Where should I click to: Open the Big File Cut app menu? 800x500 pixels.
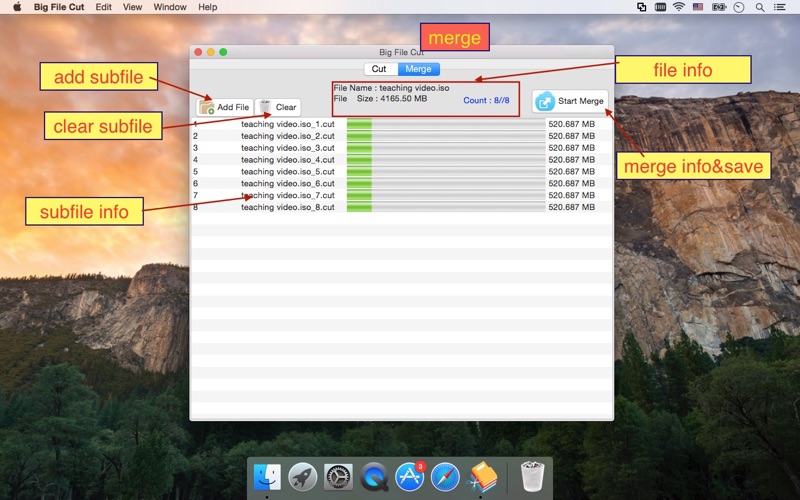(59, 7)
